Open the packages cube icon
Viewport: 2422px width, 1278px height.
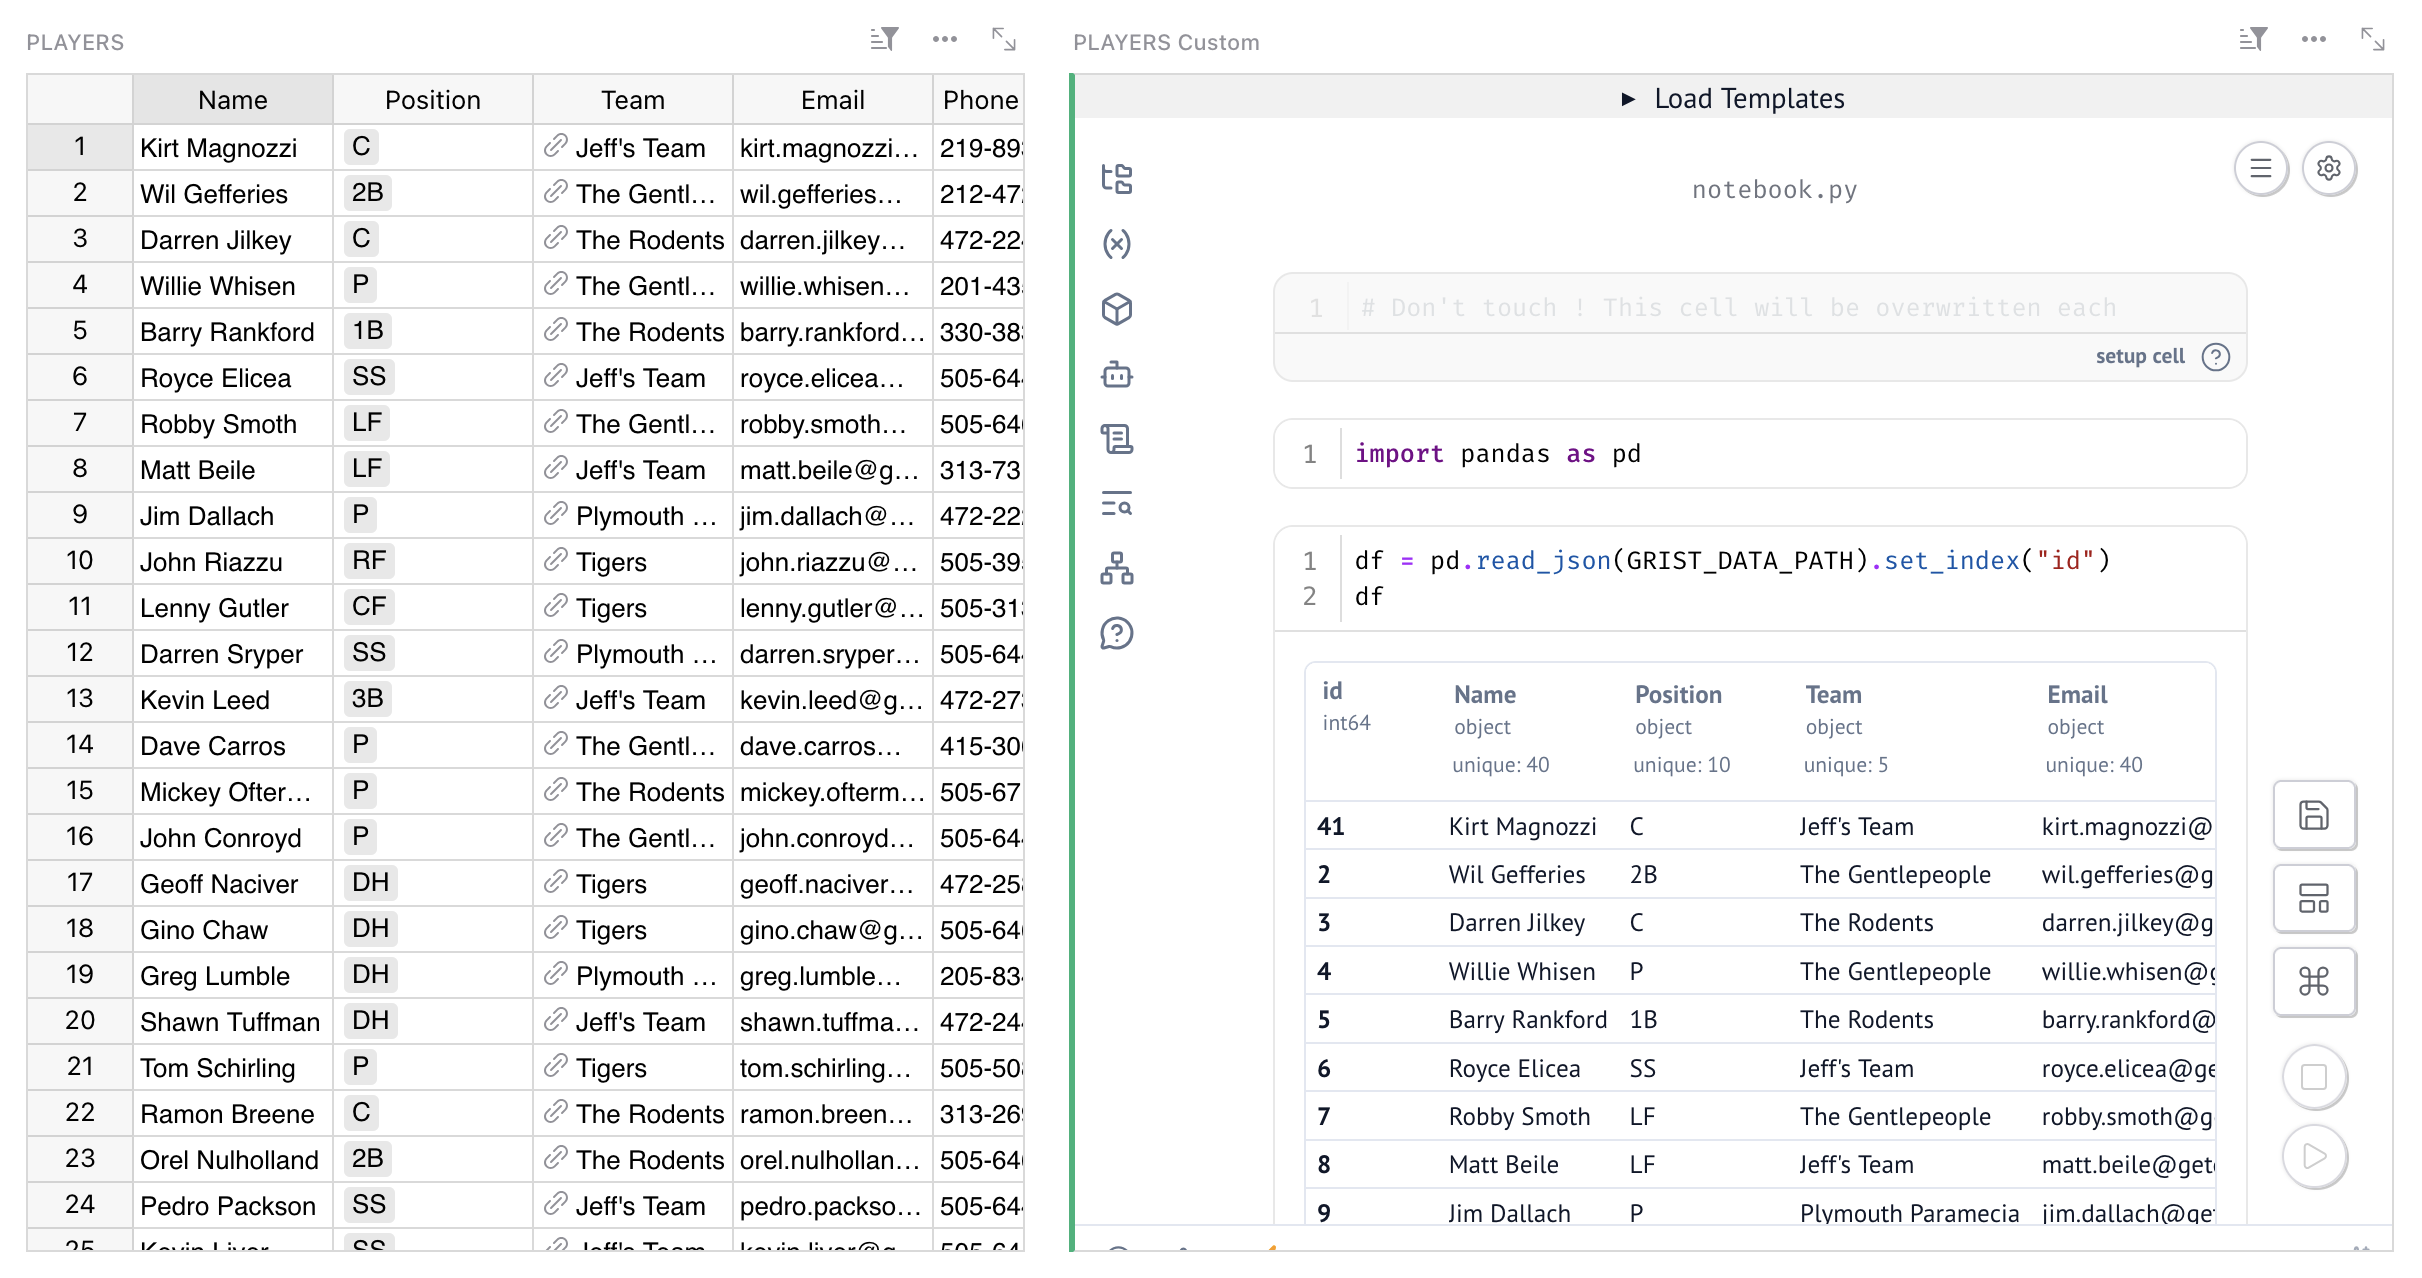tap(1116, 309)
